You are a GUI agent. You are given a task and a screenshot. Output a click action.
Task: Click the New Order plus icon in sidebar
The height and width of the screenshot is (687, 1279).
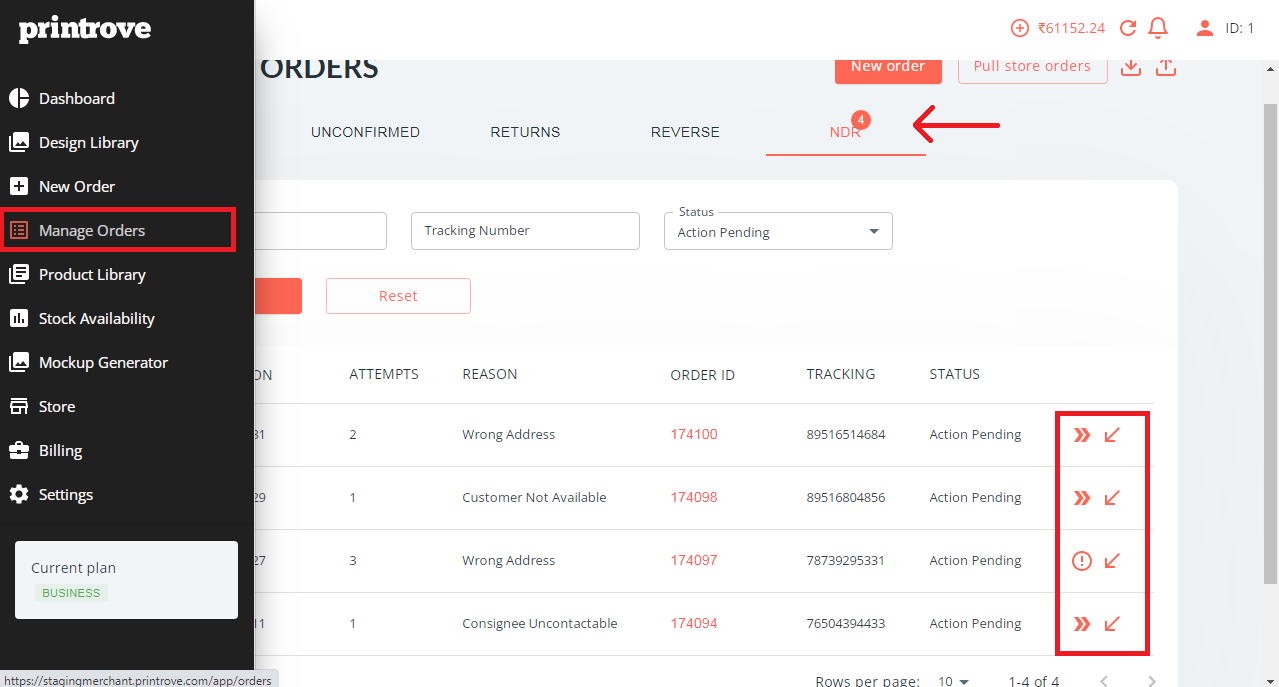(x=19, y=186)
